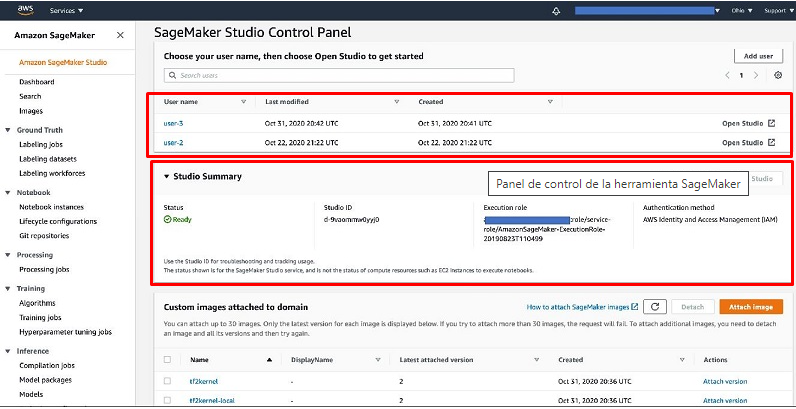
Task: Focus the Search users input field
Action: [x=339, y=75]
